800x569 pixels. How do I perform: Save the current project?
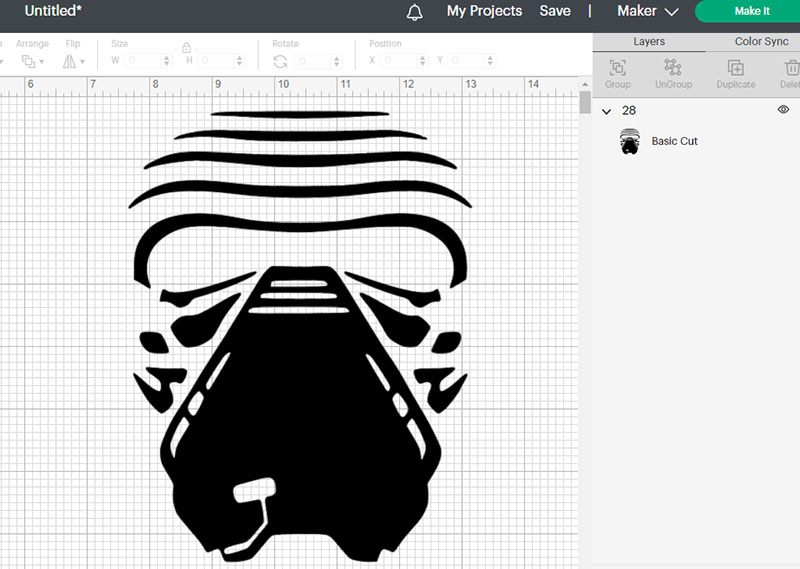pos(555,11)
